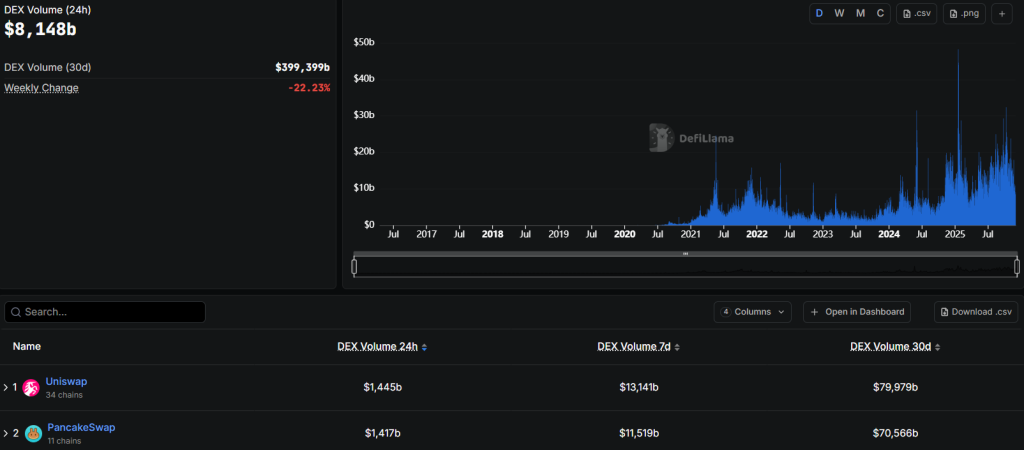Image resolution: width=1024 pixels, height=450 pixels.
Task: Expand the PancakeSwap row chevron
Action: coord(6,434)
